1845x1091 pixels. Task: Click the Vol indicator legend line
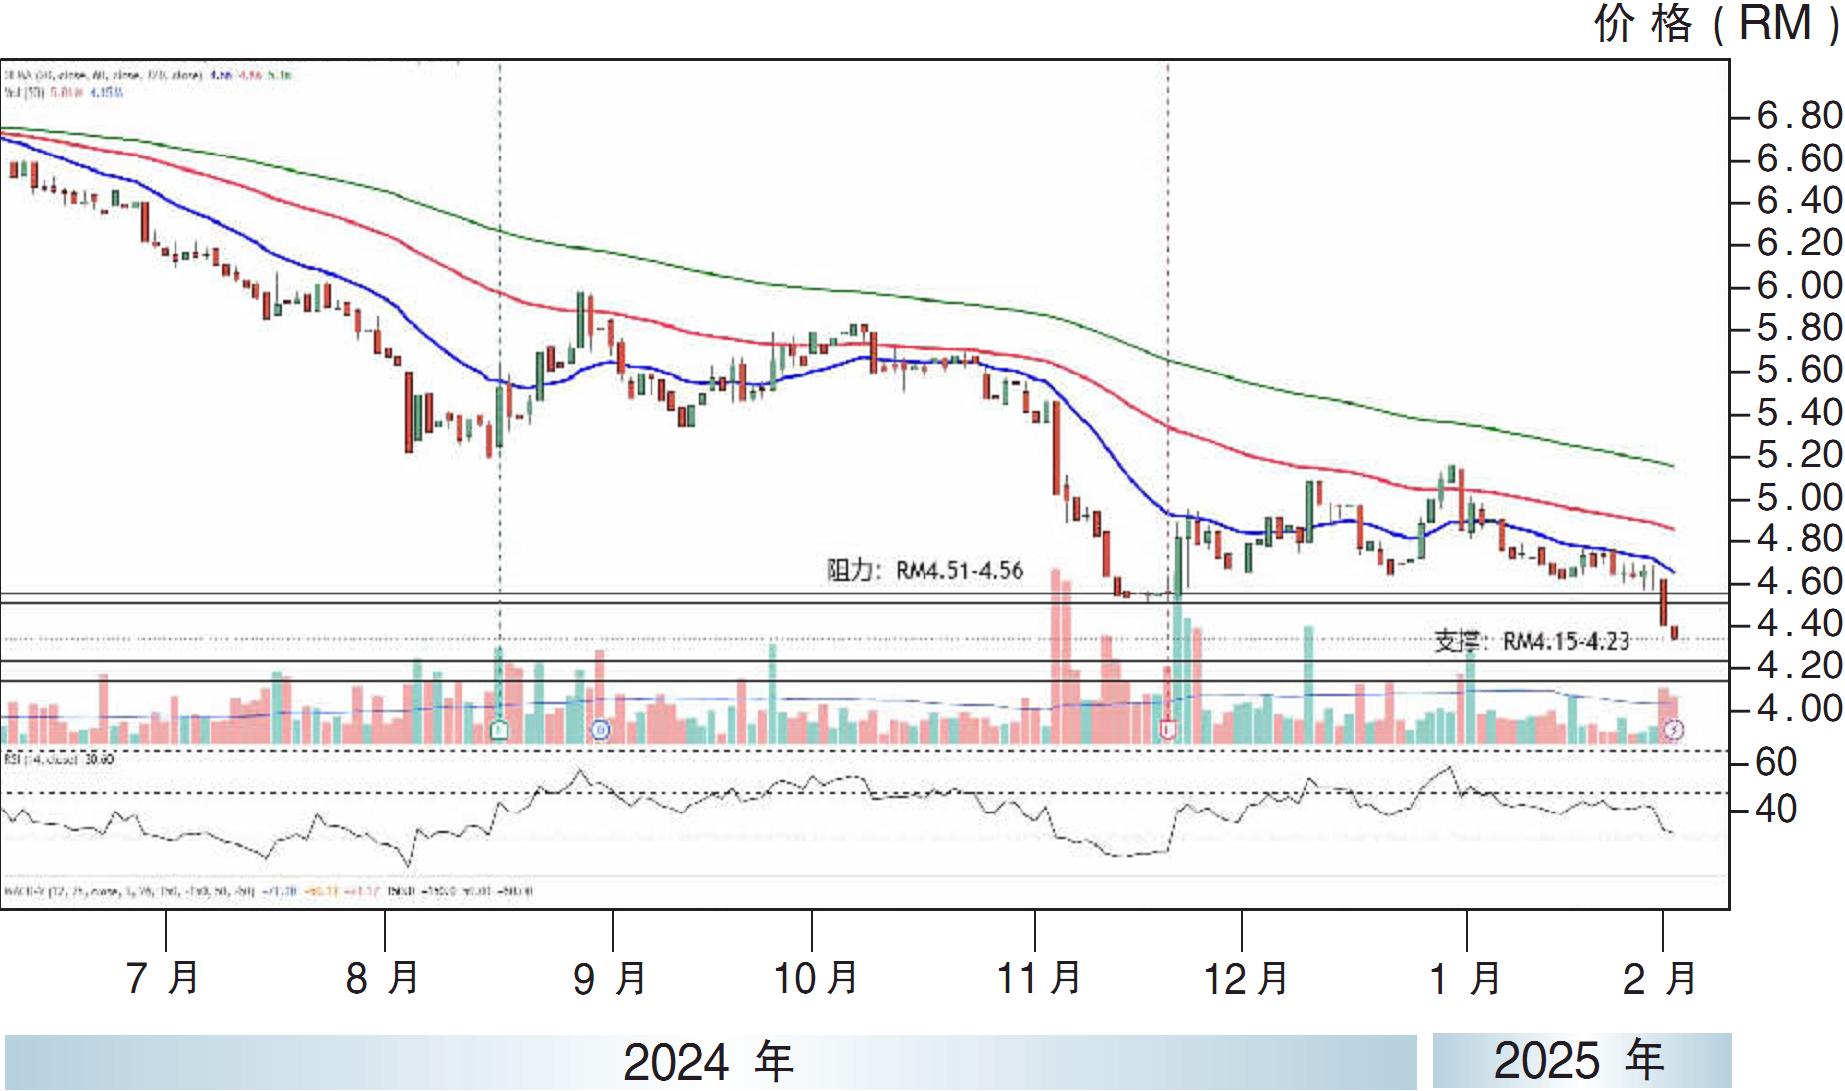pyautogui.click(x=64, y=92)
